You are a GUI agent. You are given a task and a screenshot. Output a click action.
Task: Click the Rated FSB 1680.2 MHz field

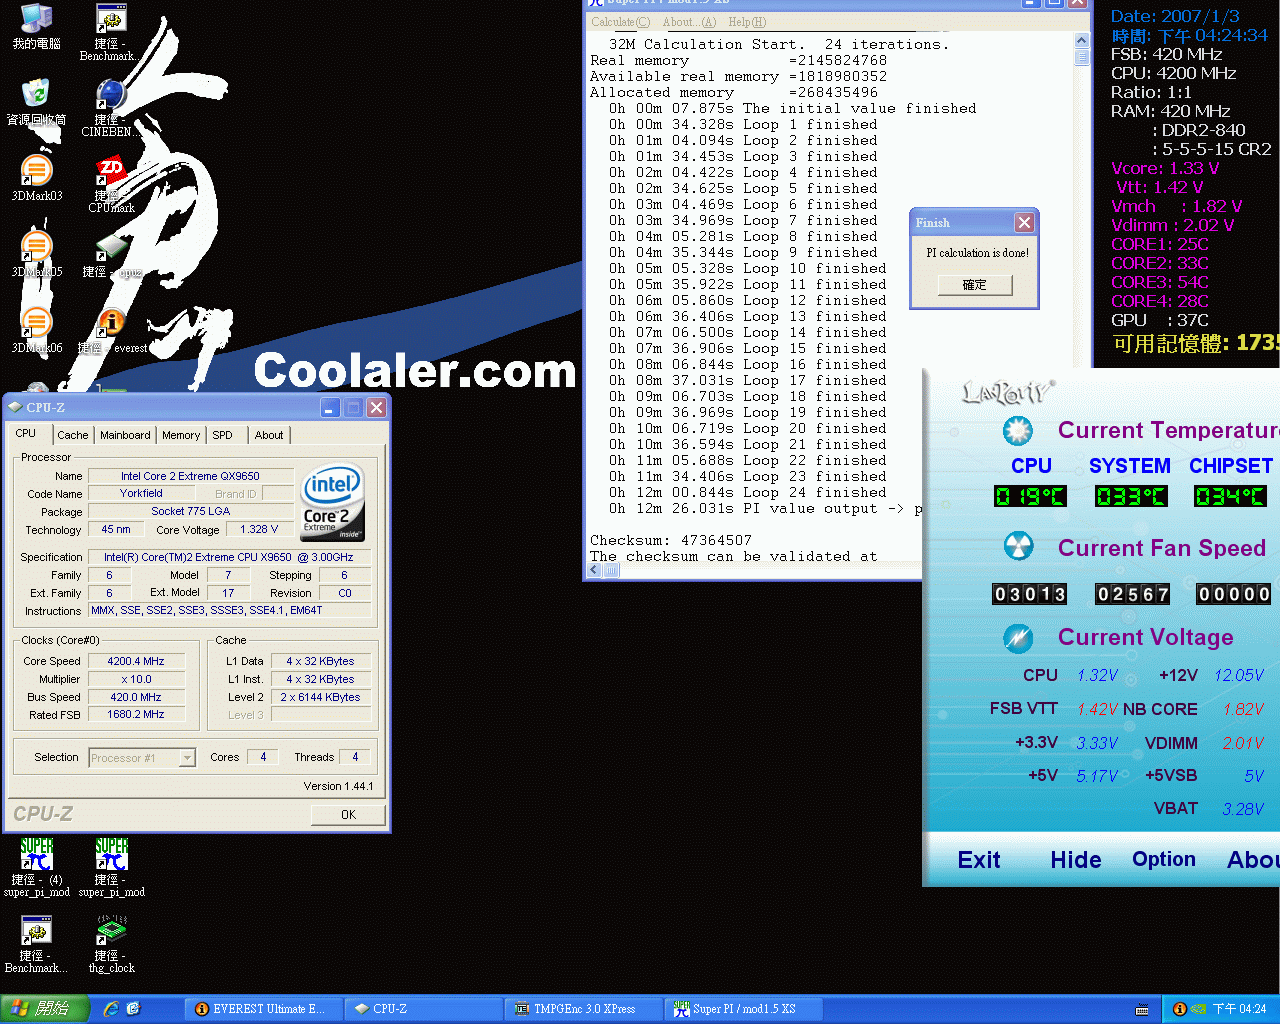(x=136, y=714)
